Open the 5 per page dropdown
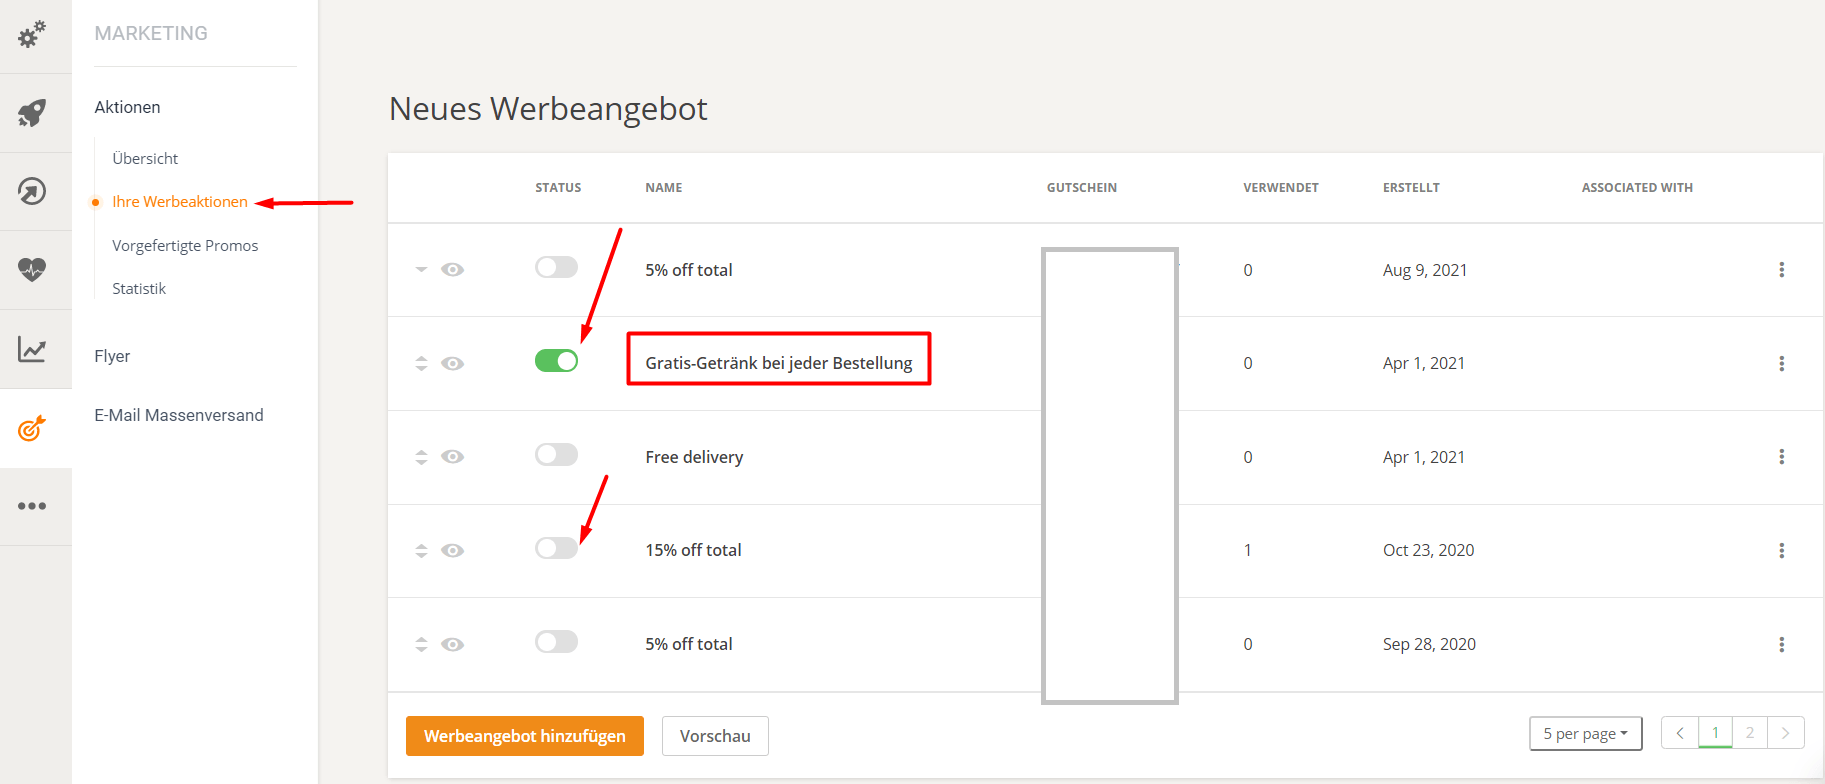Image resolution: width=1825 pixels, height=784 pixels. click(x=1585, y=733)
